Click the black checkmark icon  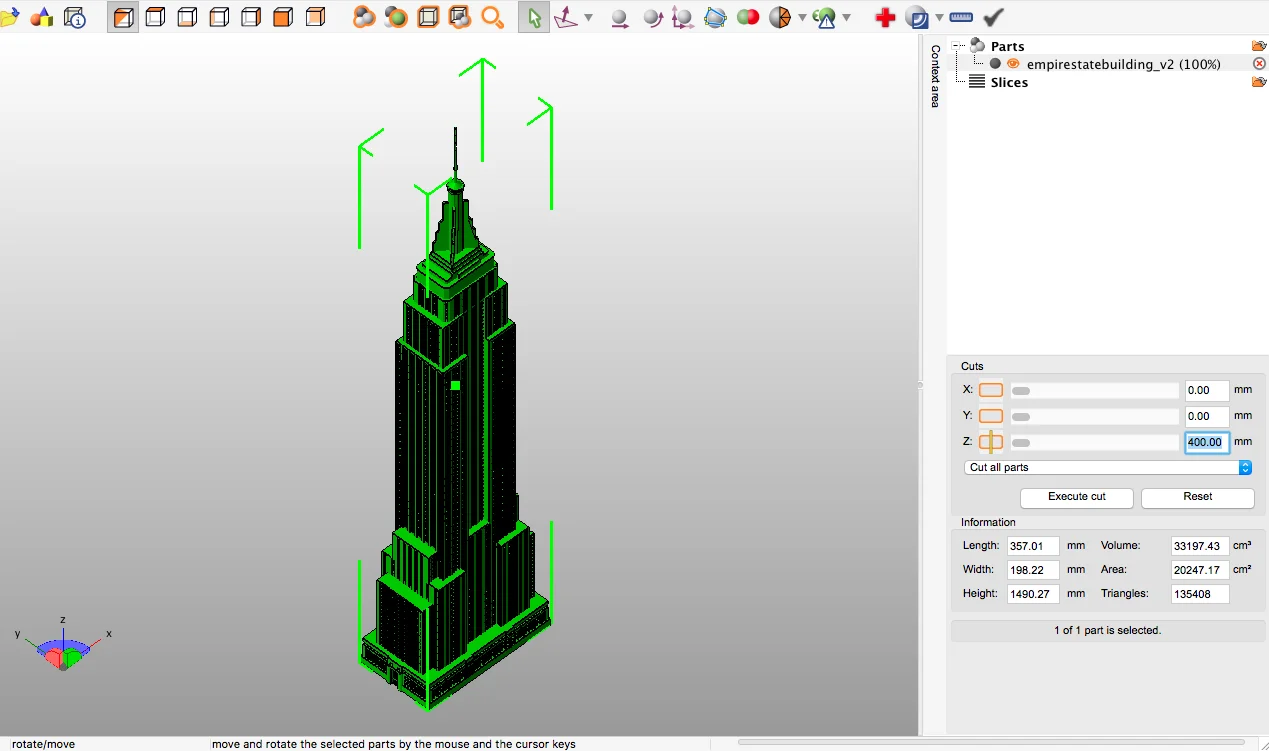click(x=993, y=17)
